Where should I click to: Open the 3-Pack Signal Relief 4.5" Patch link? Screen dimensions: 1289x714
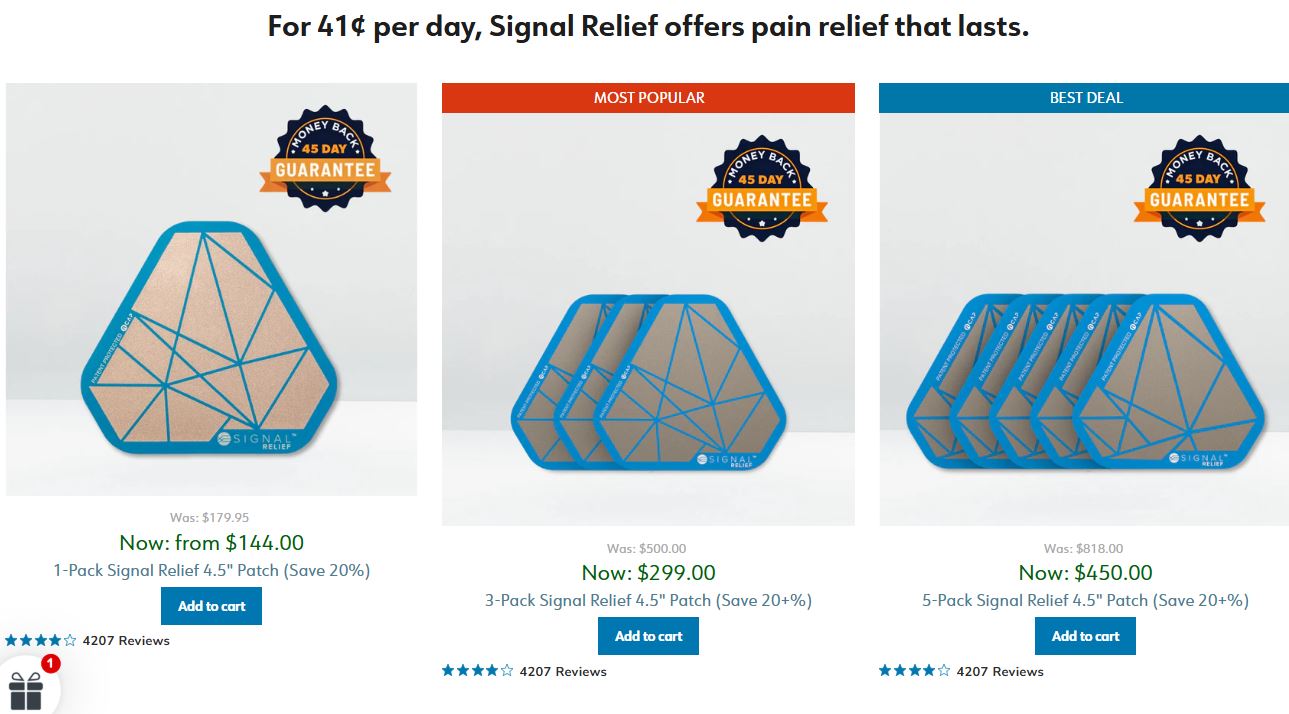point(648,600)
